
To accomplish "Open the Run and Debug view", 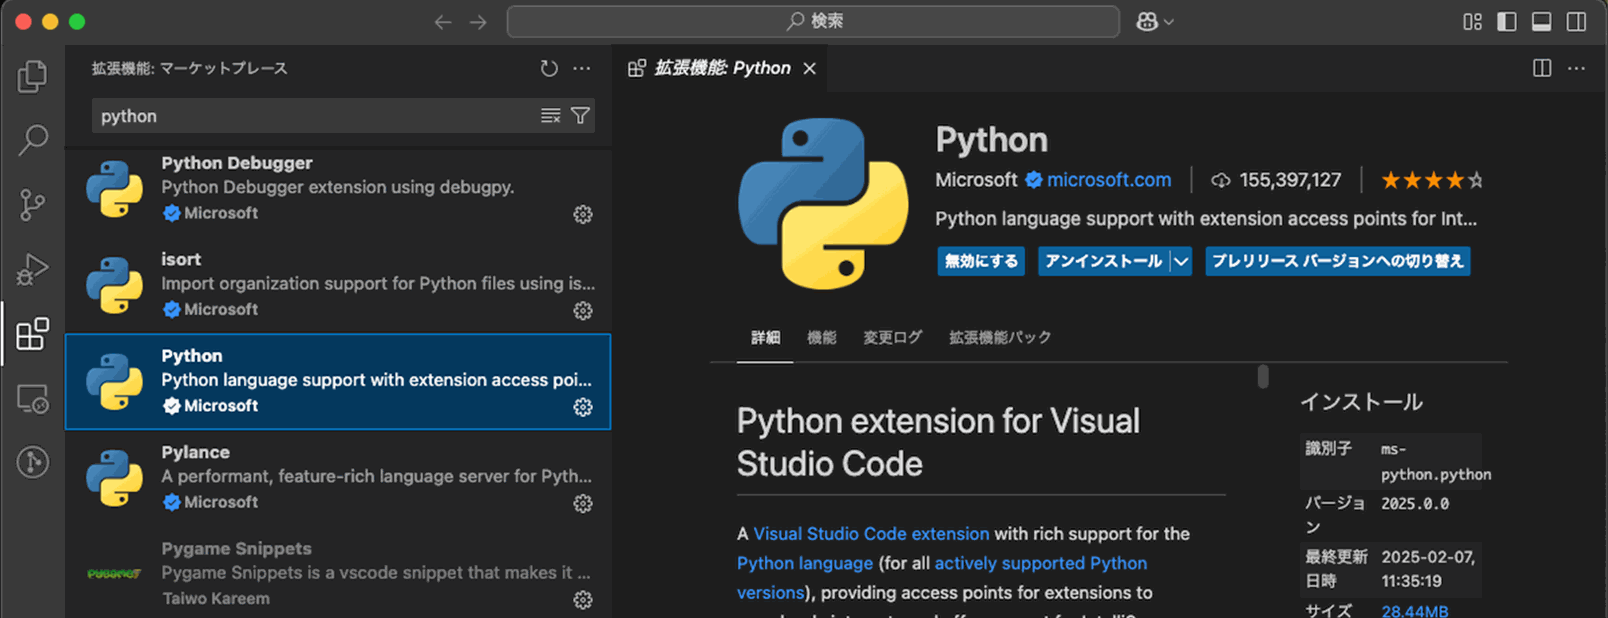I will click(32, 270).
